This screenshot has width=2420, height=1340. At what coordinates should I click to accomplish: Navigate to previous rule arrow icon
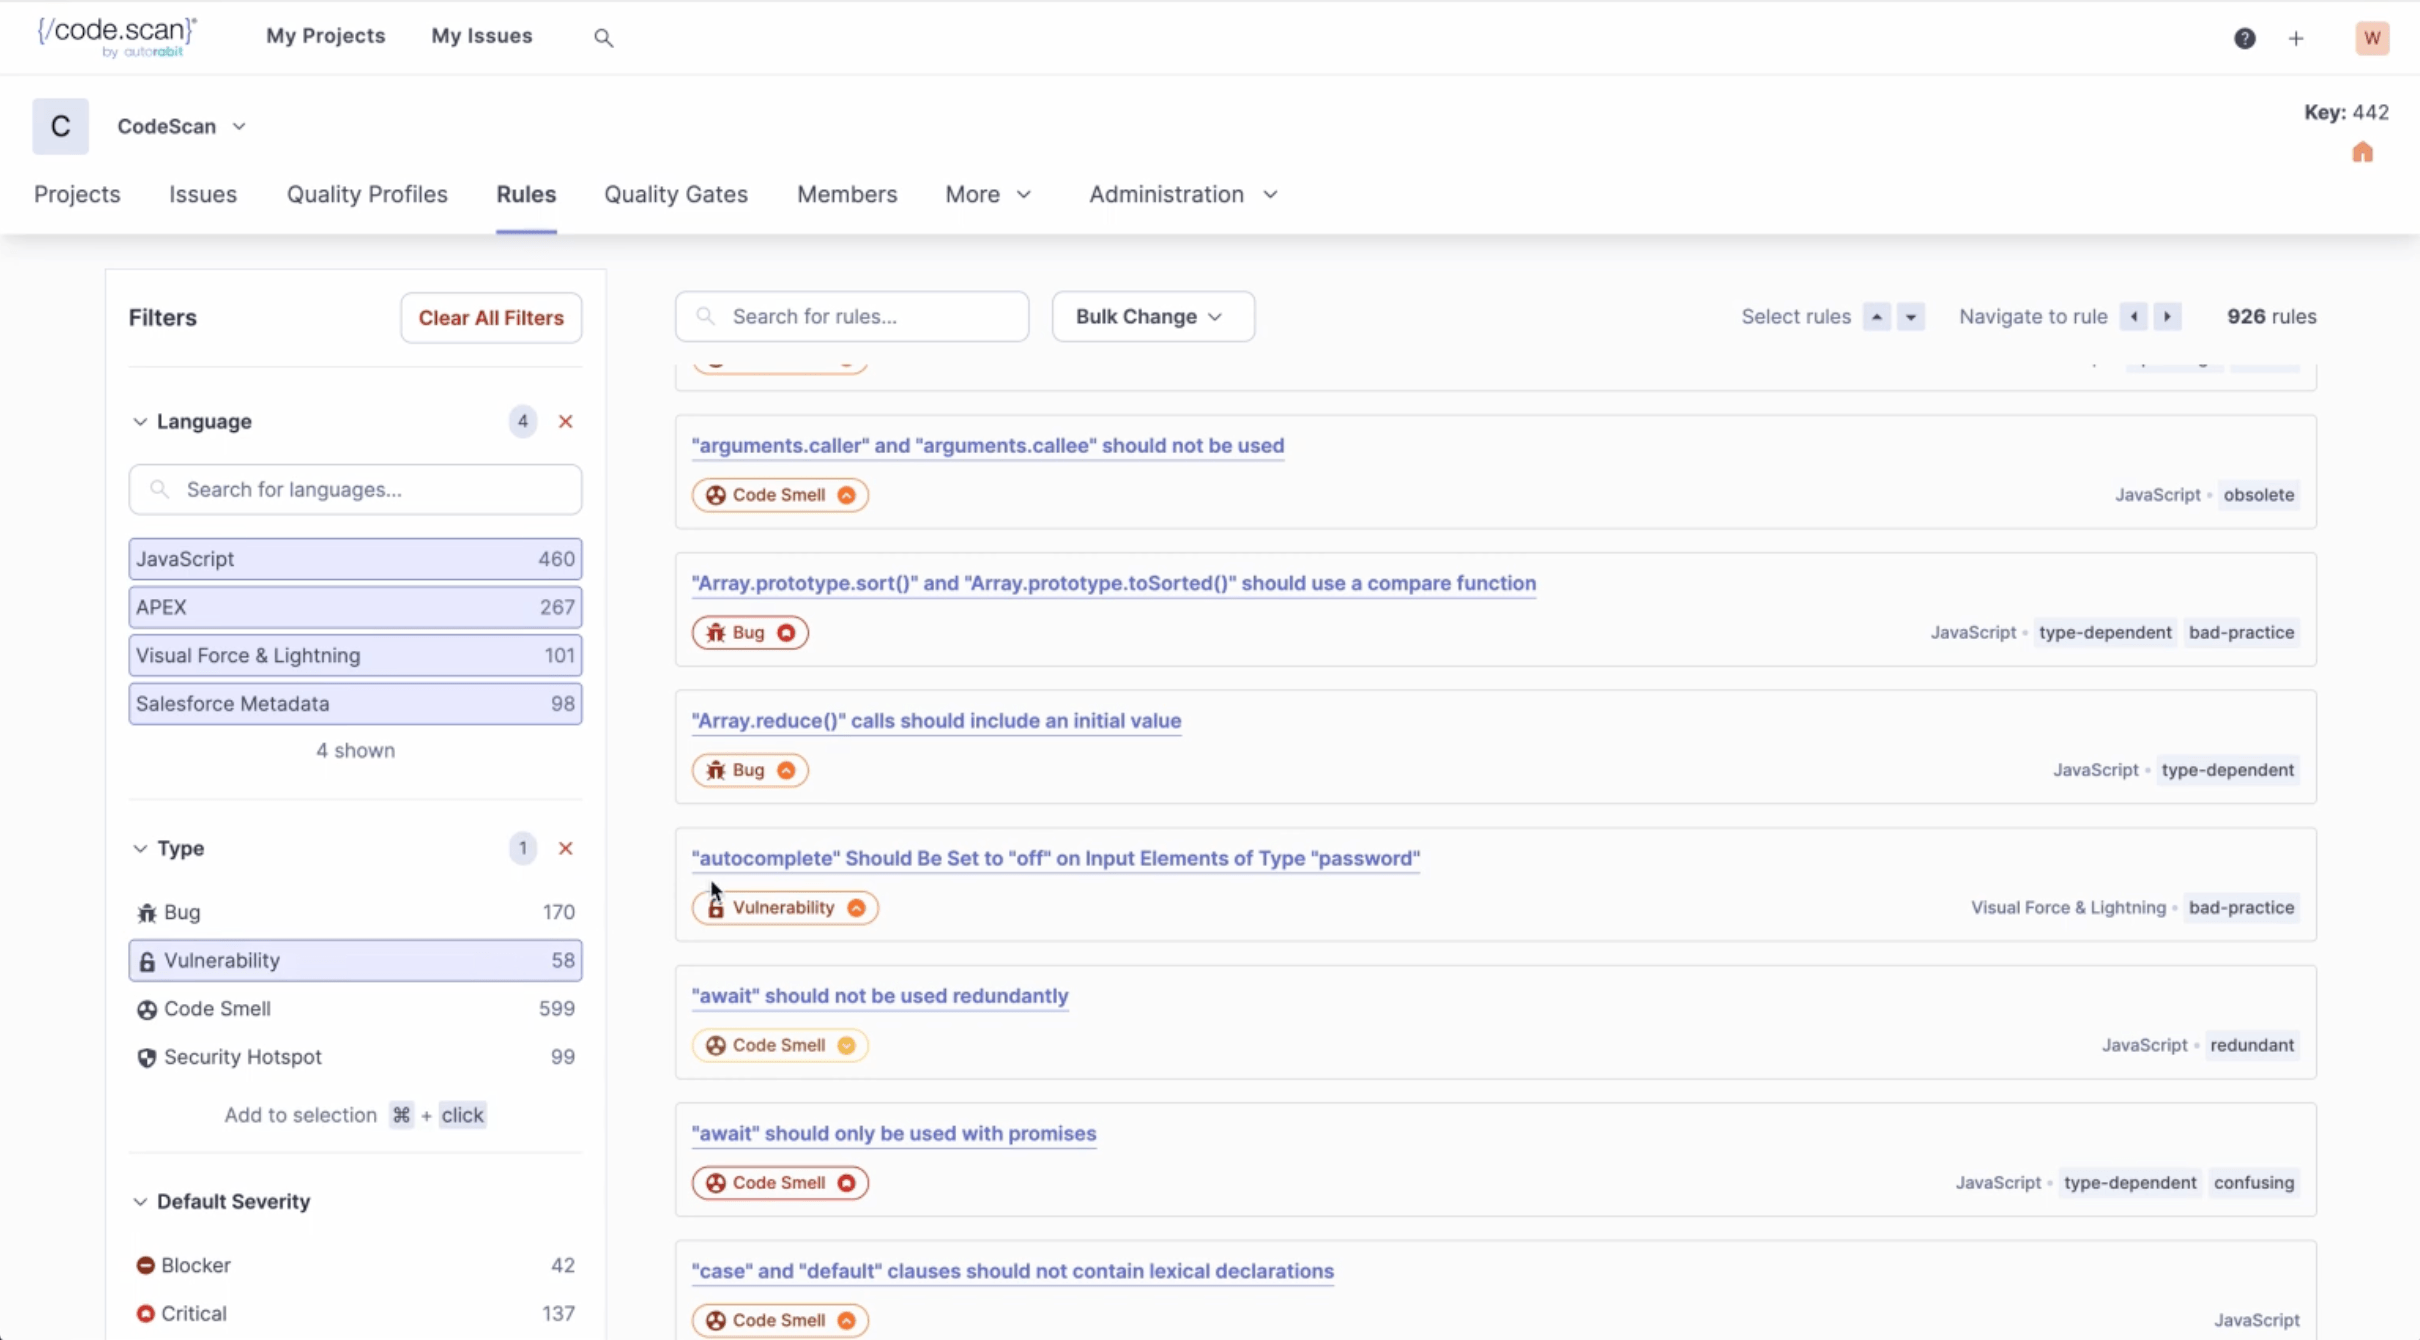click(2134, 317)
